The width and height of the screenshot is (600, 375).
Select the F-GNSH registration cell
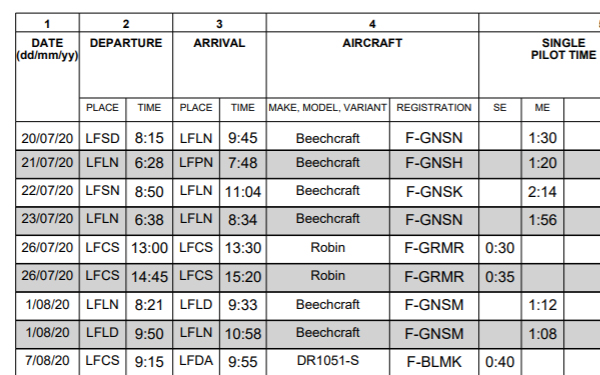tap(434, 165)
